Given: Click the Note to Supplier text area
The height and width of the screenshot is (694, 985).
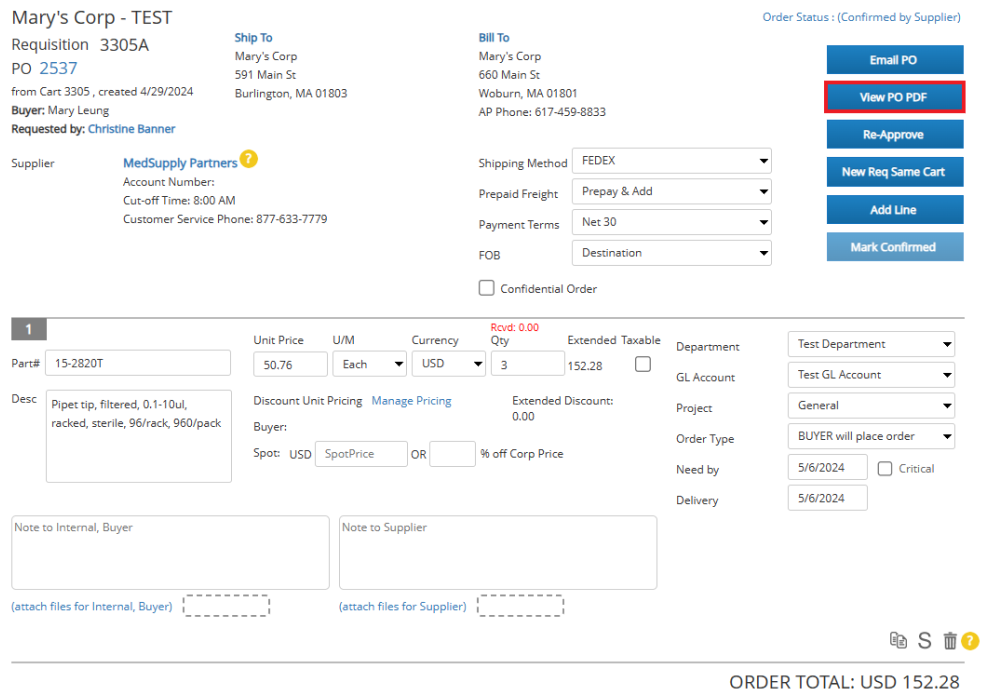Looking at the screenshot, I should 497,552.
